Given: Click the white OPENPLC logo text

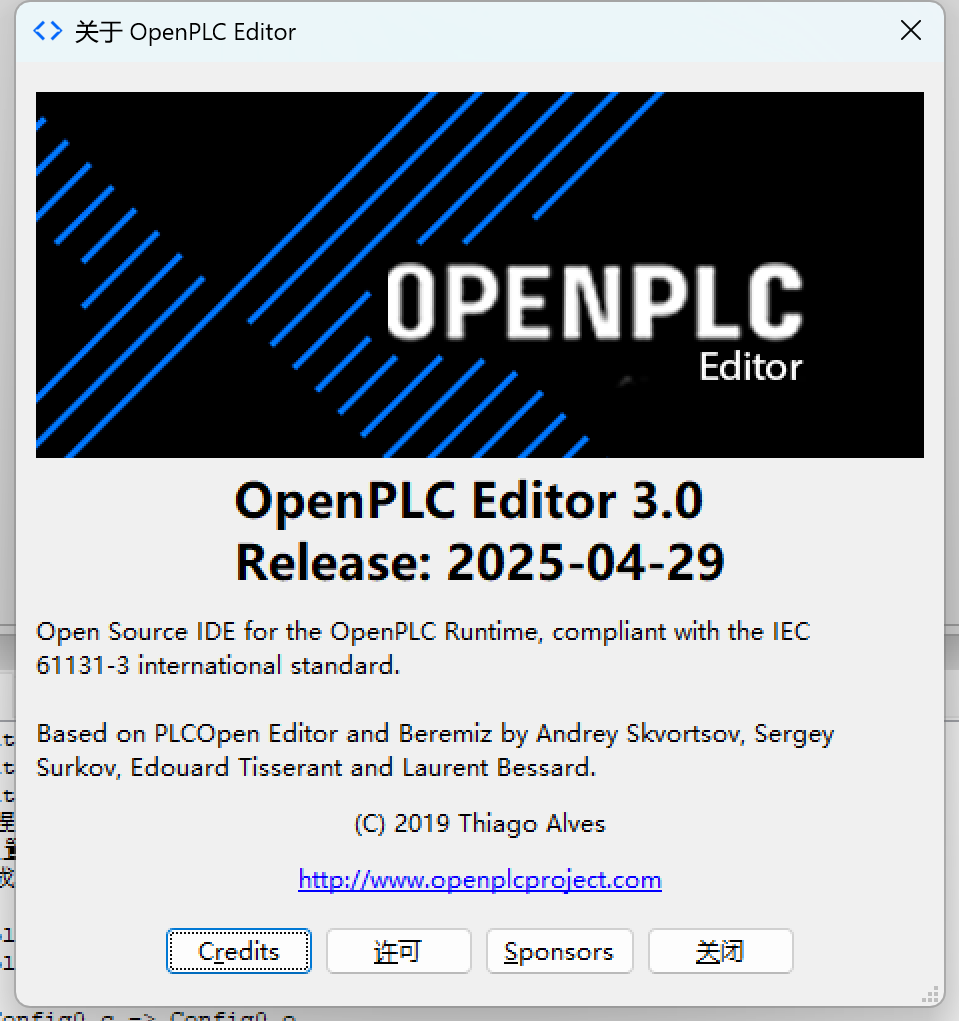Looking at the screenshot, I should tap(594, 302).
